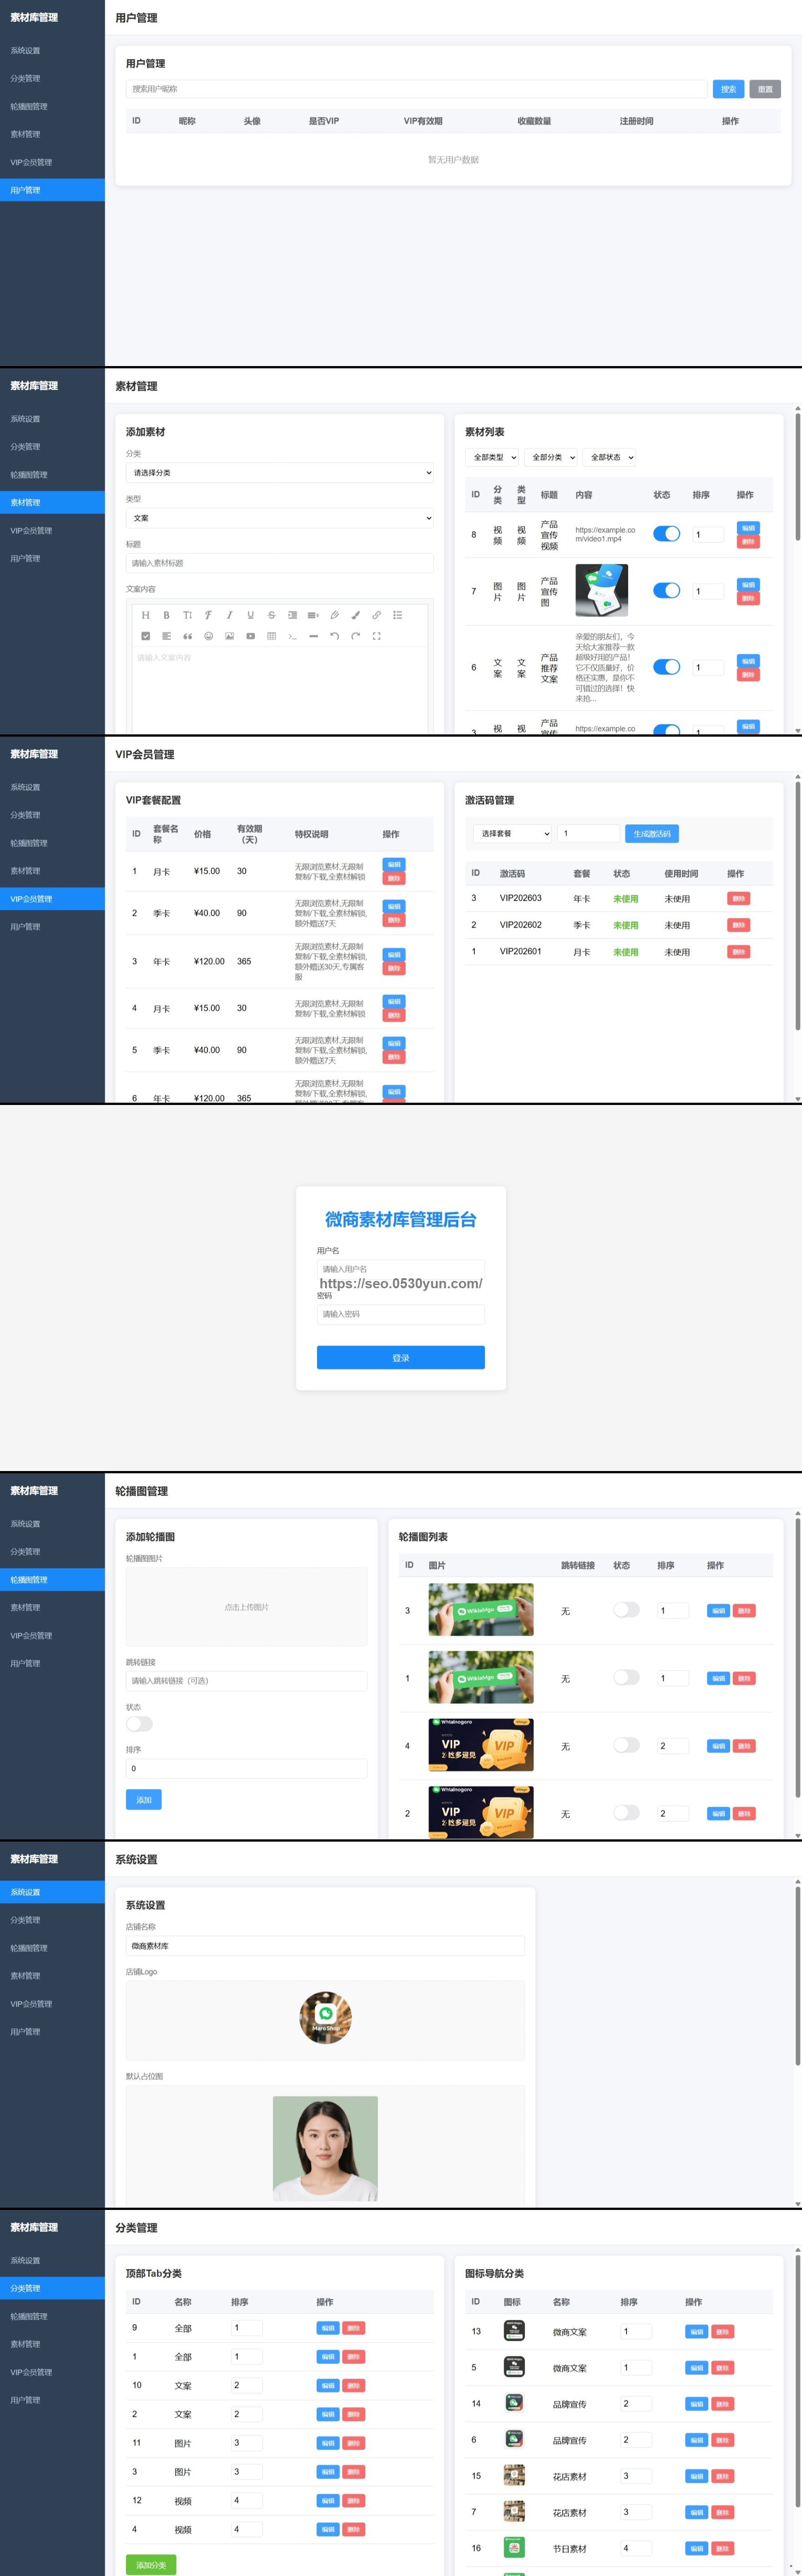Open 系统设置 in 用户管理 page sidebar
Screen dimensions: 802x2576
52,50
